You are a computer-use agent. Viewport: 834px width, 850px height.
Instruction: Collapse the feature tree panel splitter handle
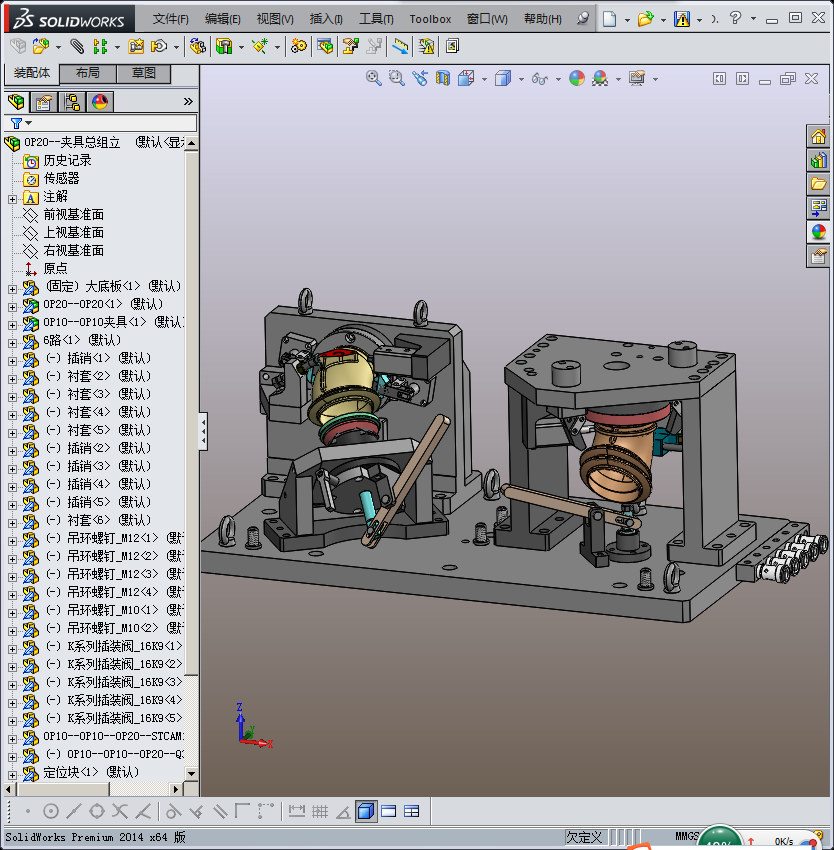click(x=204, y=431)
